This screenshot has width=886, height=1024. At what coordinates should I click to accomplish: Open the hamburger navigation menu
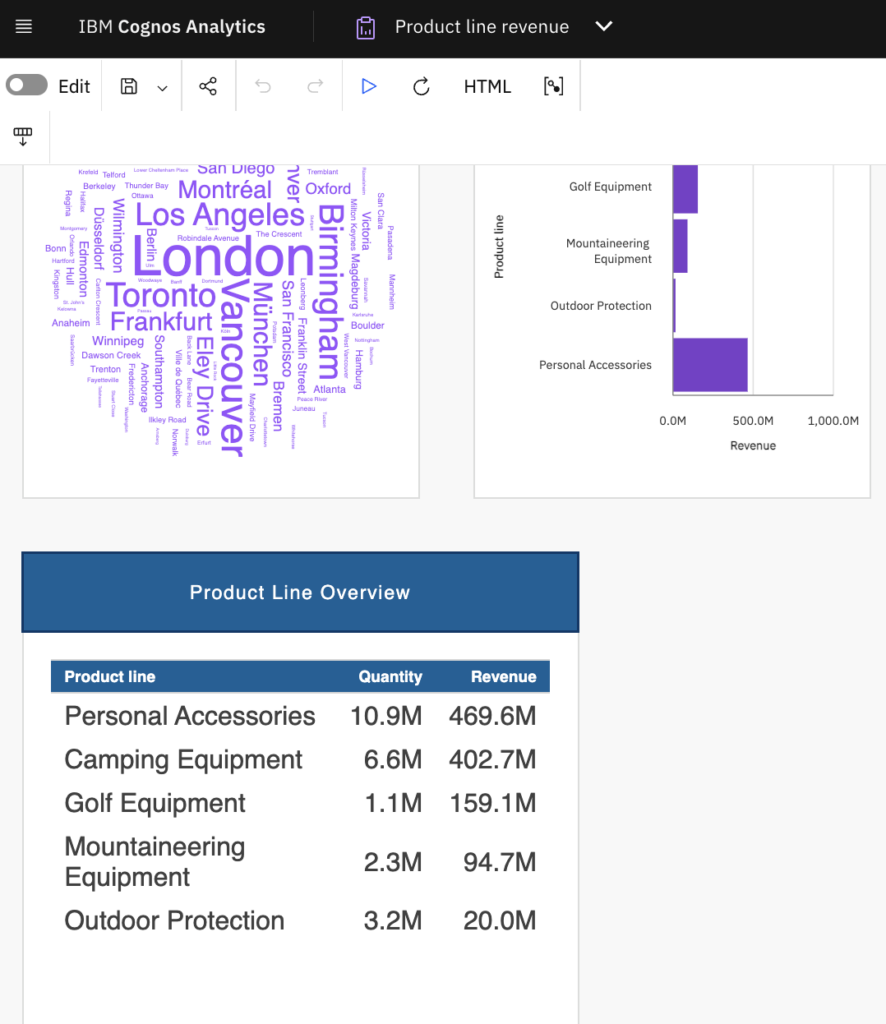[x=24, y=27]
